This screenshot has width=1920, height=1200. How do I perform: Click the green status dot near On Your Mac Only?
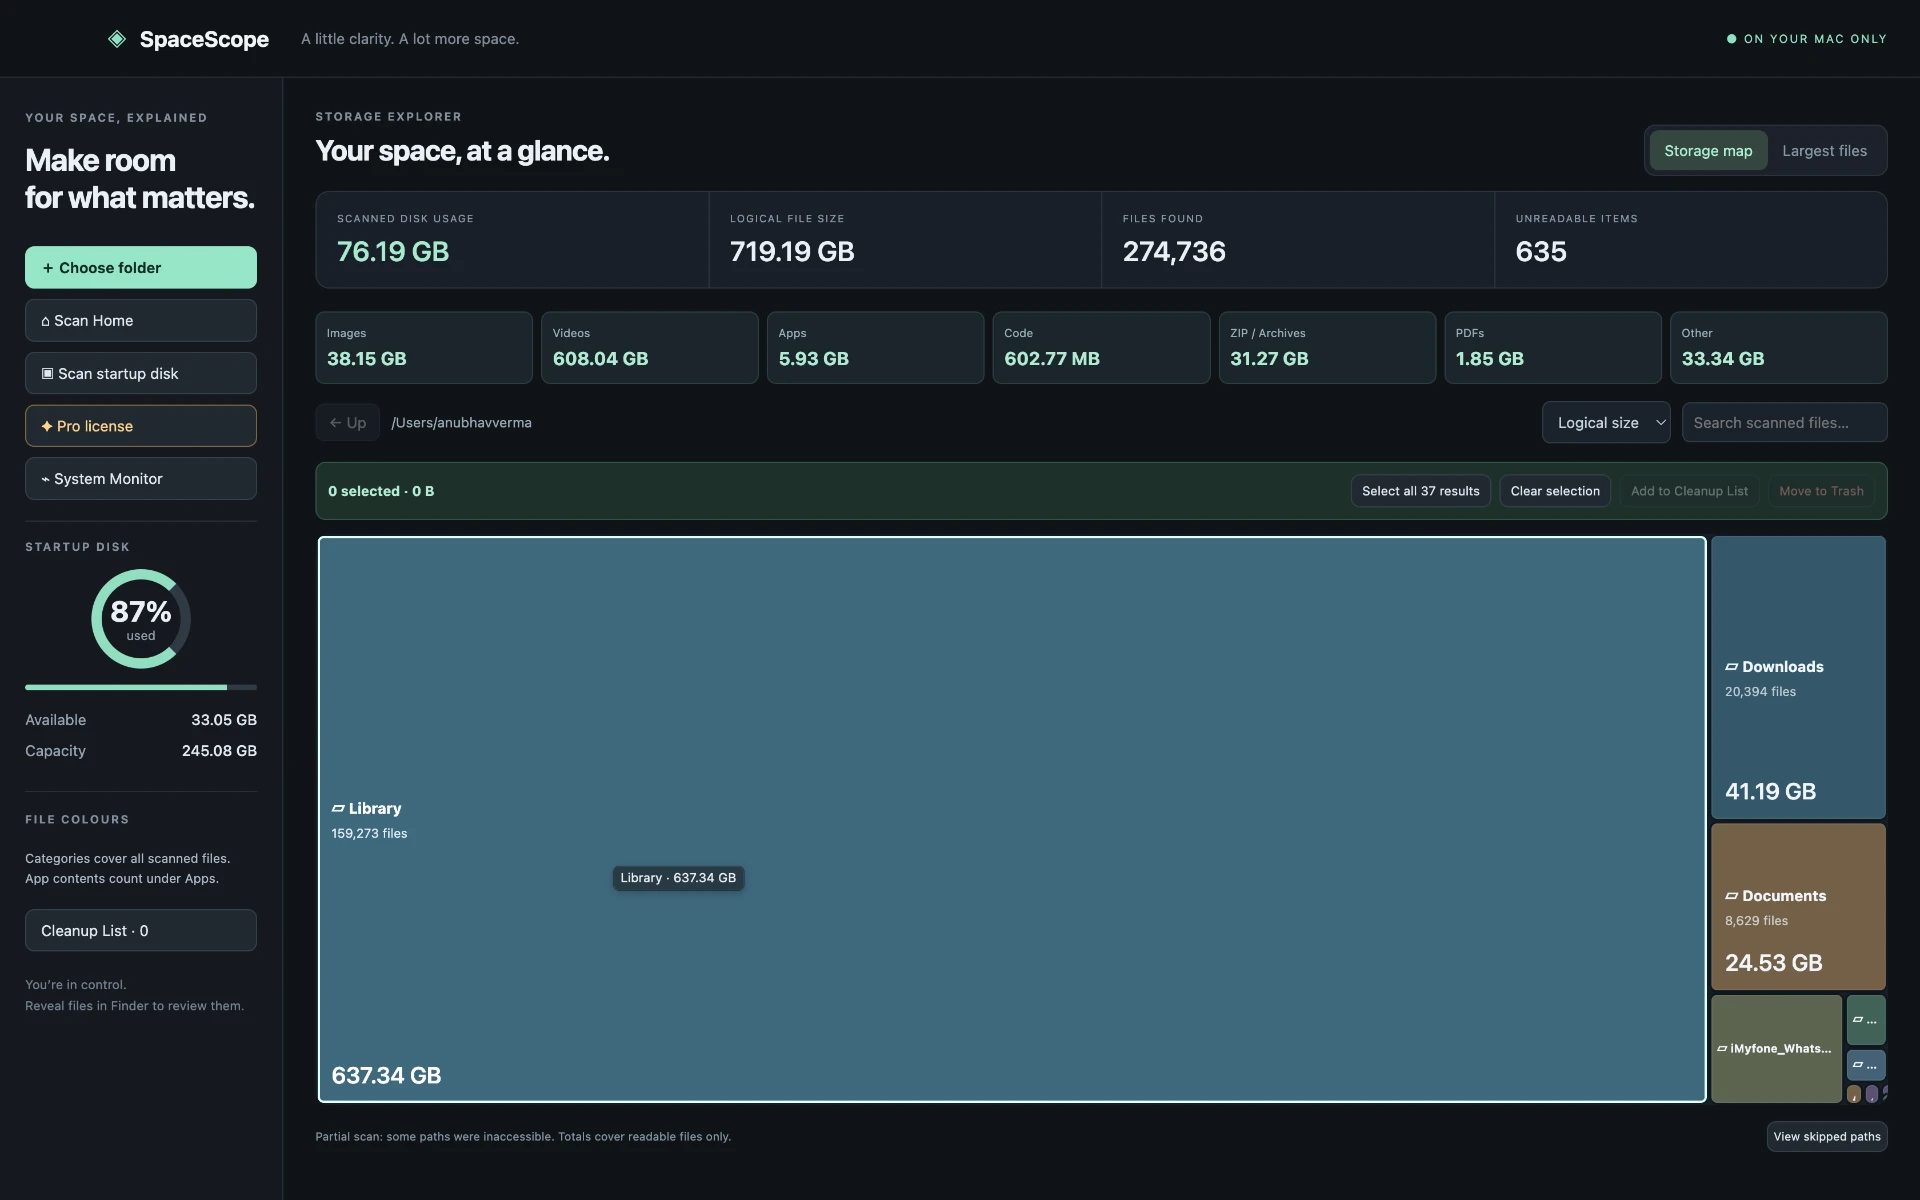pos(1731,39)
